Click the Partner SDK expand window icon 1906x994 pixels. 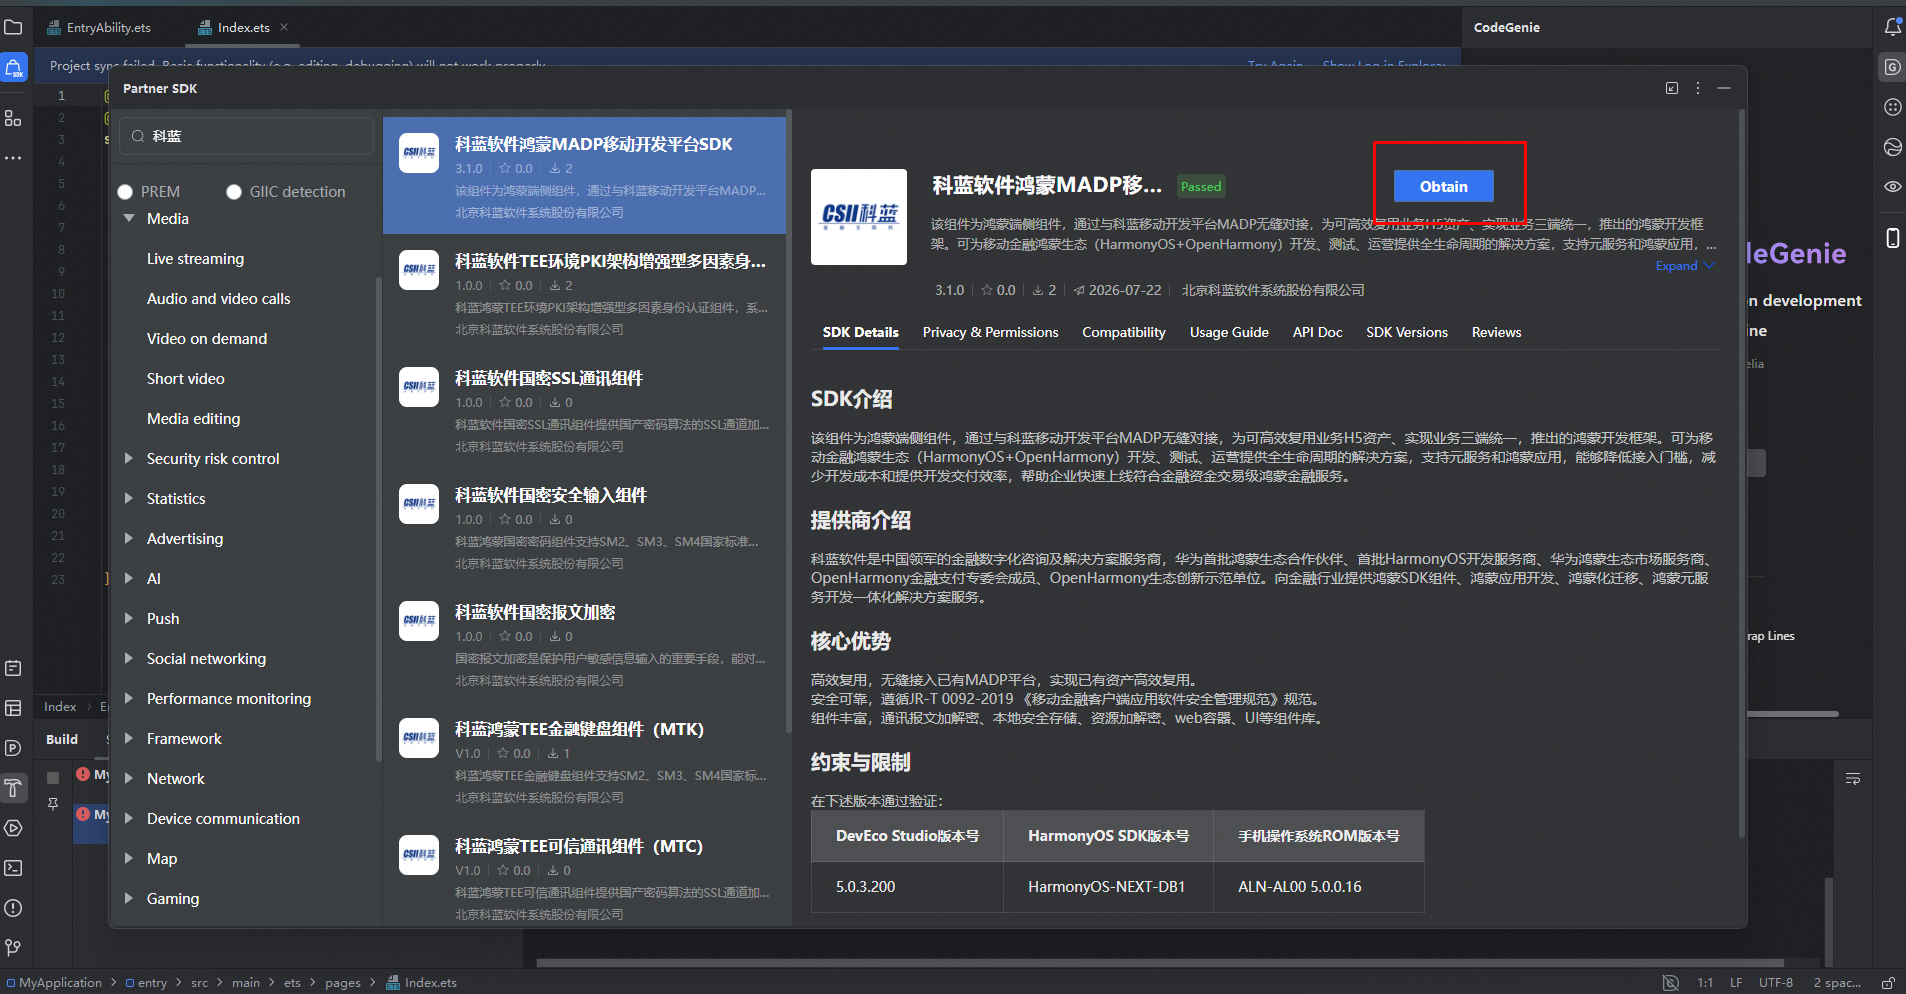pos(1672,88)
